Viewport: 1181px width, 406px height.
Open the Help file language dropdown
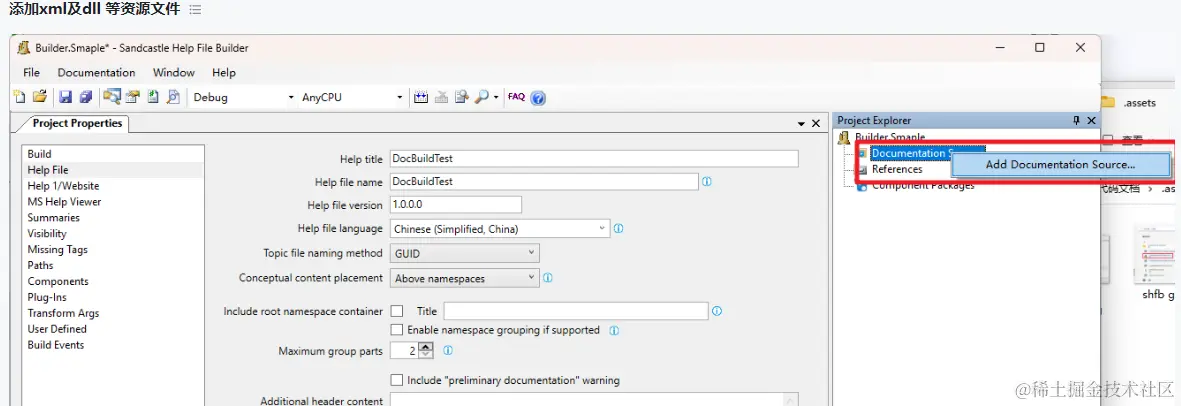[x=500, y=228]
